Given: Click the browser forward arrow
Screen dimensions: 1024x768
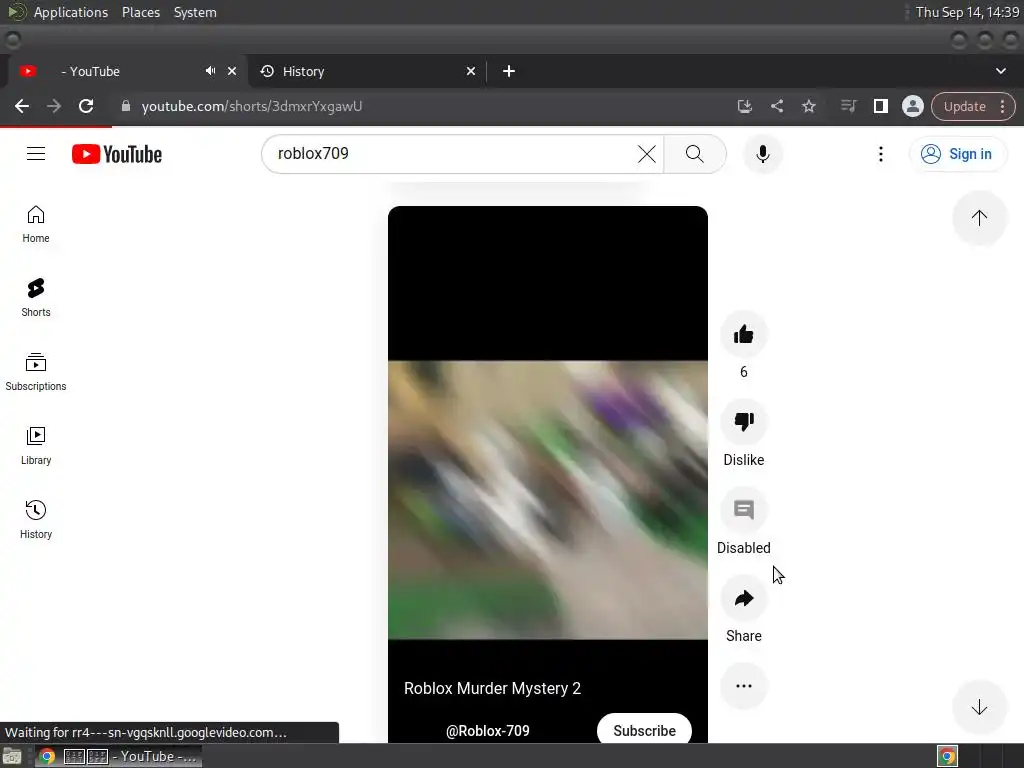Looking at the screenshot, I should (54, 106).
